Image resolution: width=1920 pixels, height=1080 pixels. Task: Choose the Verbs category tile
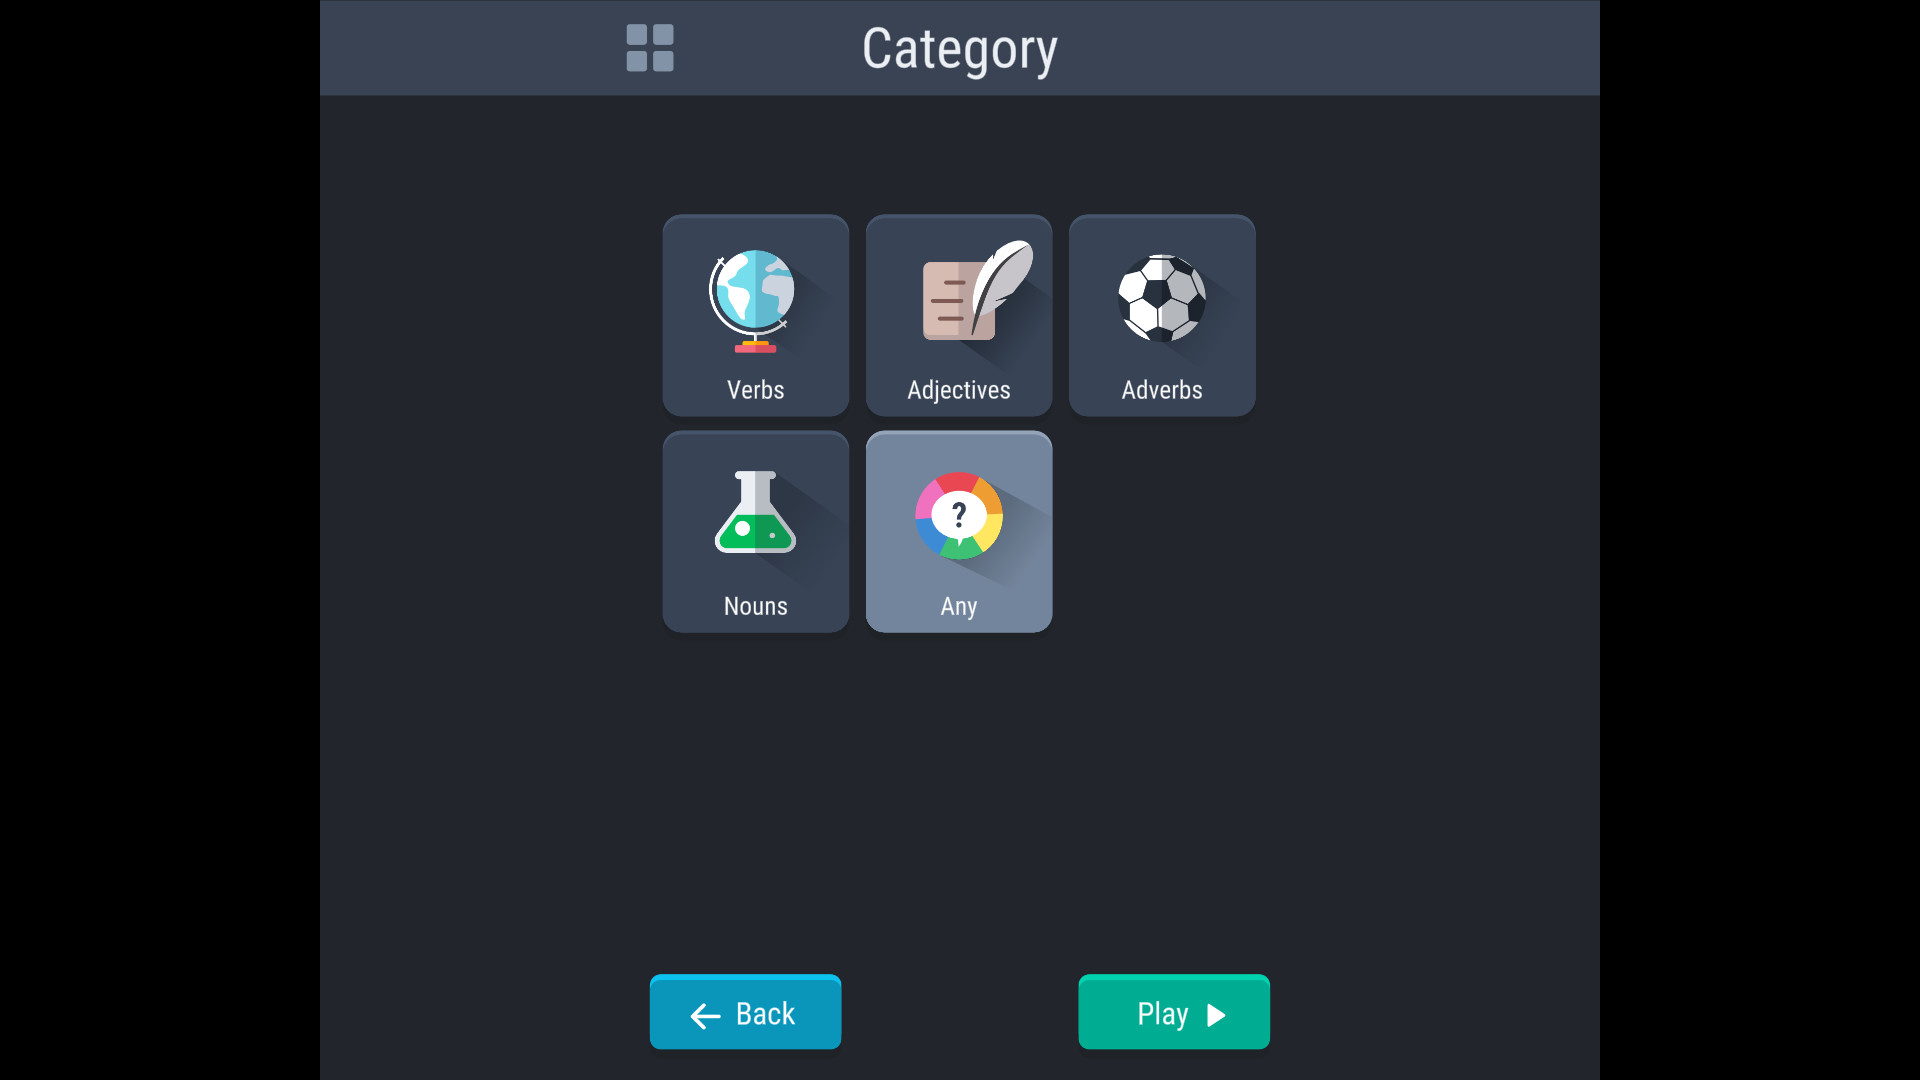tap(755, 315)
